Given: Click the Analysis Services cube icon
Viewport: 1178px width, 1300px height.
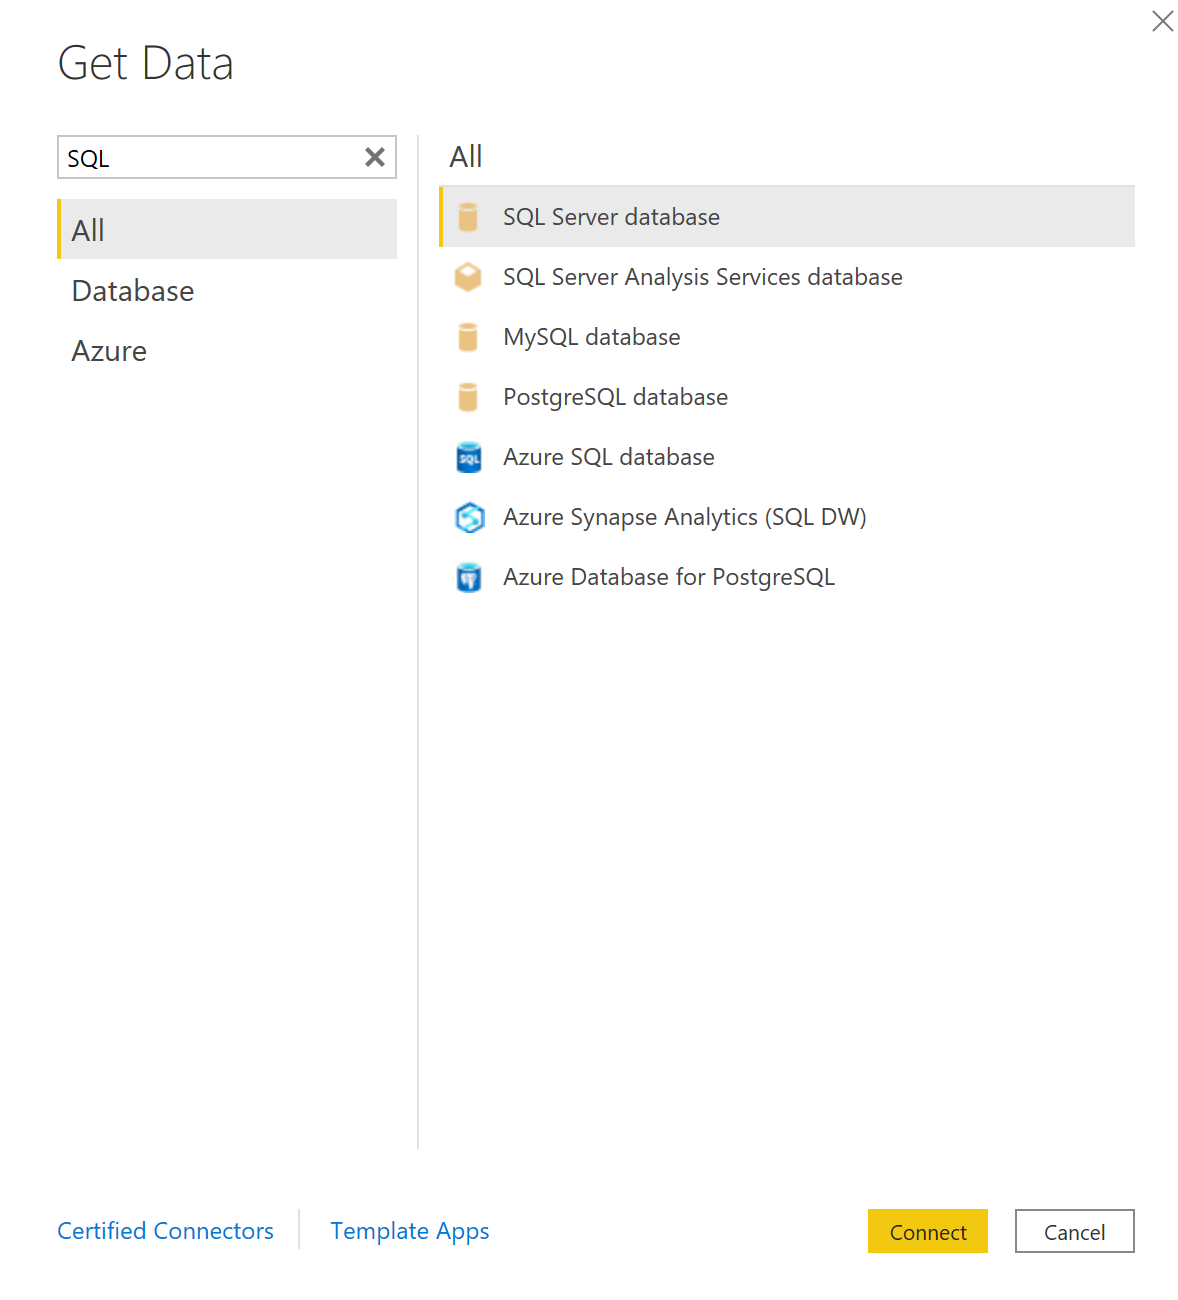Looking at the screenshot, I should tap(468, 277).
